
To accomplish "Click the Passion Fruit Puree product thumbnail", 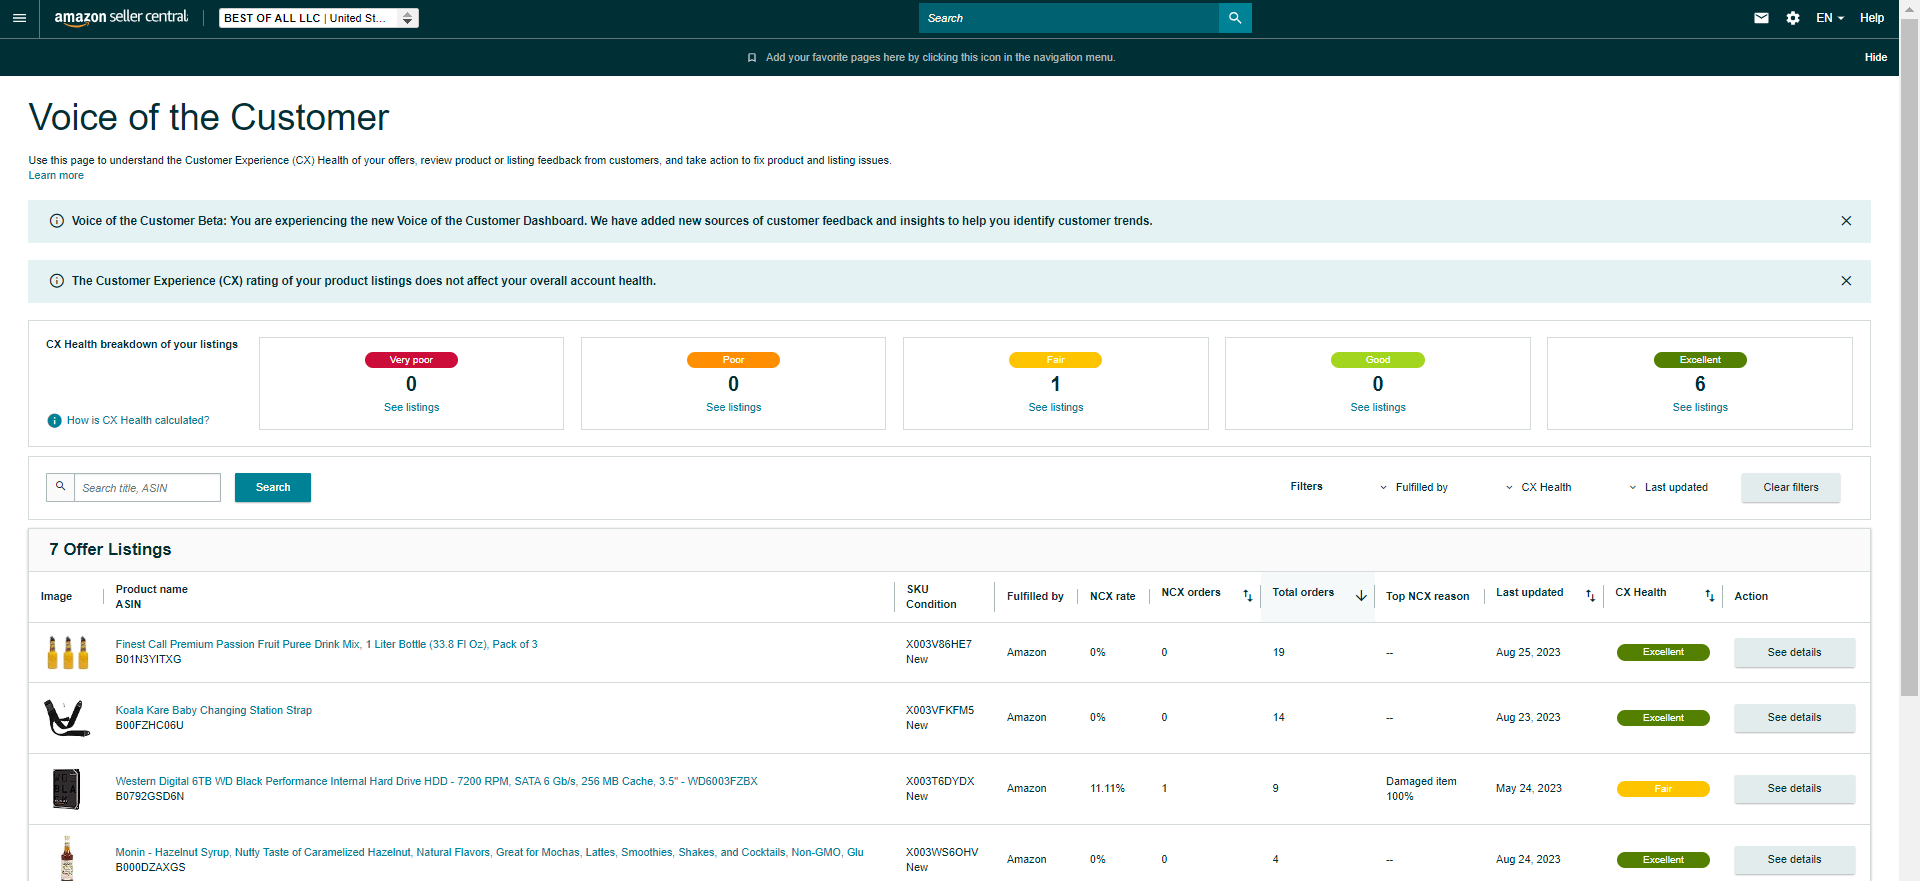I will tap(67, 652).
